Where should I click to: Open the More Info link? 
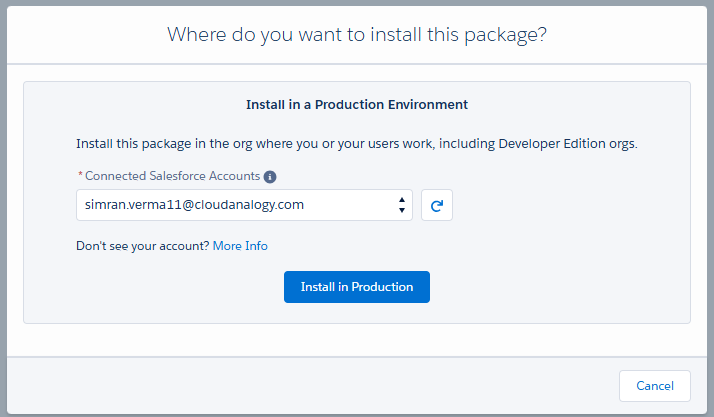pos(240,246)
